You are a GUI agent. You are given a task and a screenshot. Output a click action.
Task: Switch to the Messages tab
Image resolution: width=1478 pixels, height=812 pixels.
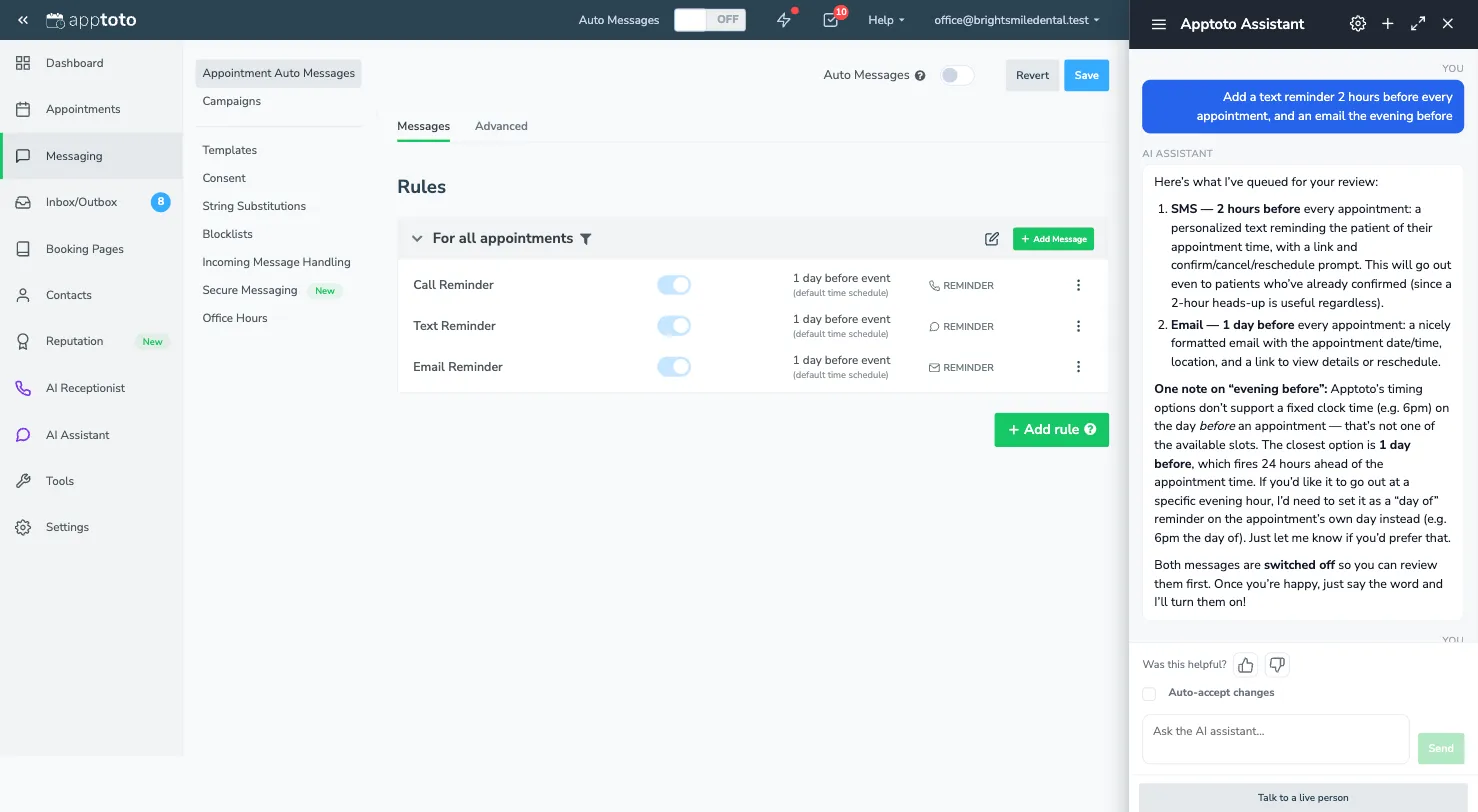click(423, 126)
